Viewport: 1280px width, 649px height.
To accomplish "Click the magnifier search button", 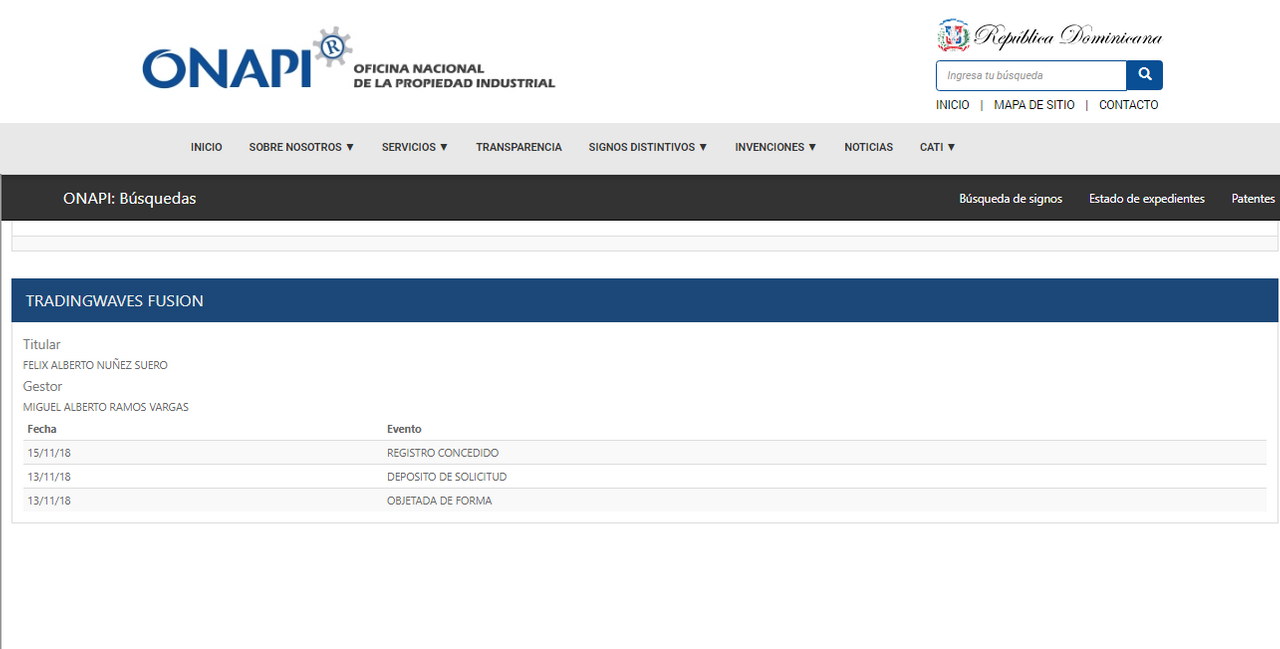I will coord(1144,75).
